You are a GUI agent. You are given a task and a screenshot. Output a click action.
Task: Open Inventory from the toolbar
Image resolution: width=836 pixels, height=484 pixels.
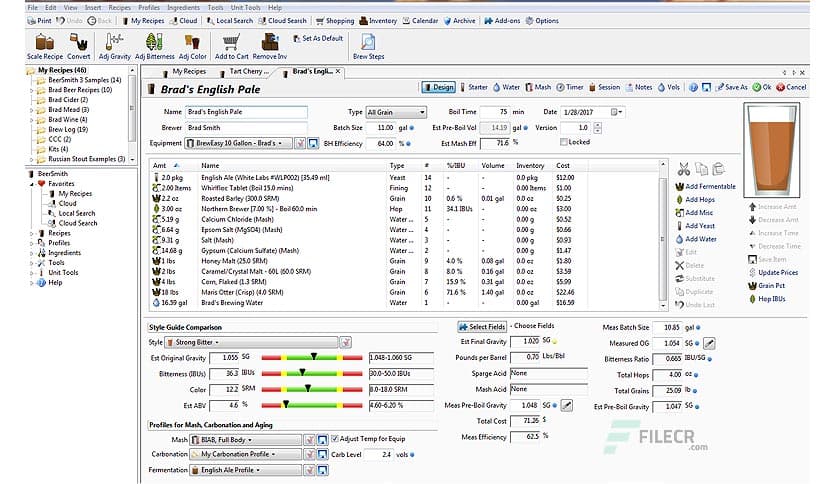tap(378, 21)
